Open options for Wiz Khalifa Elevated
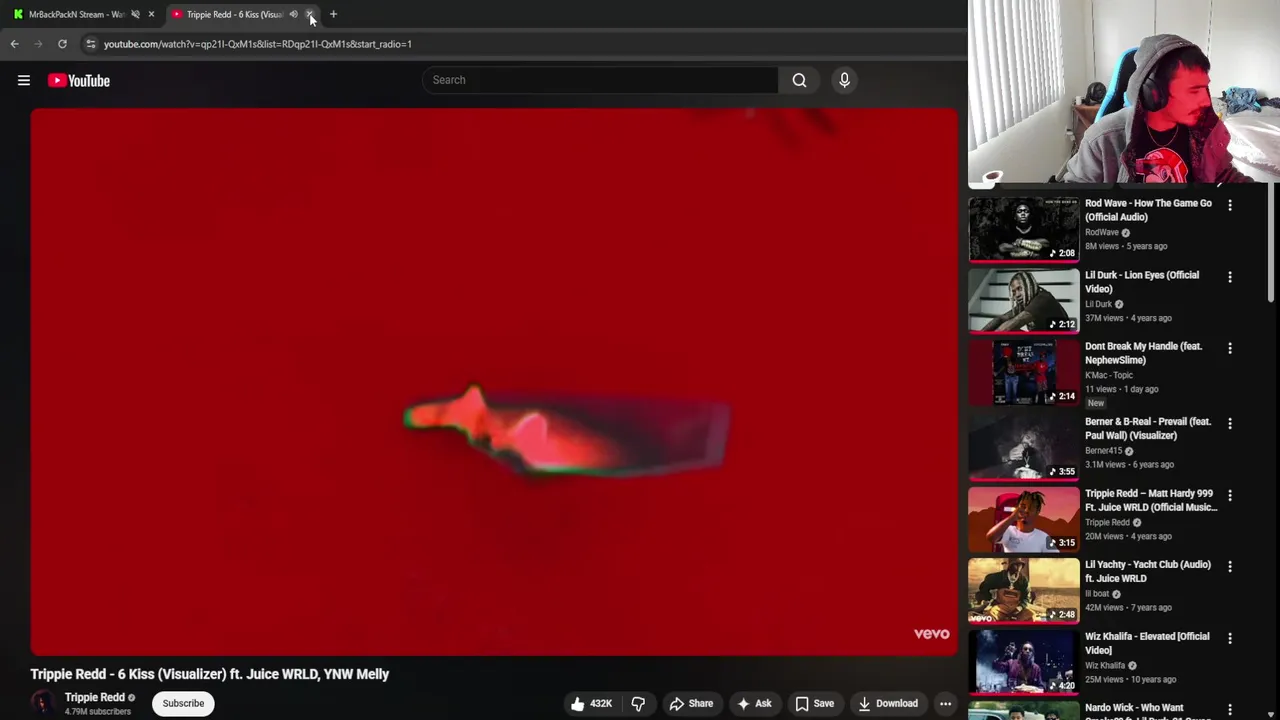 (x=1230, y=638)
